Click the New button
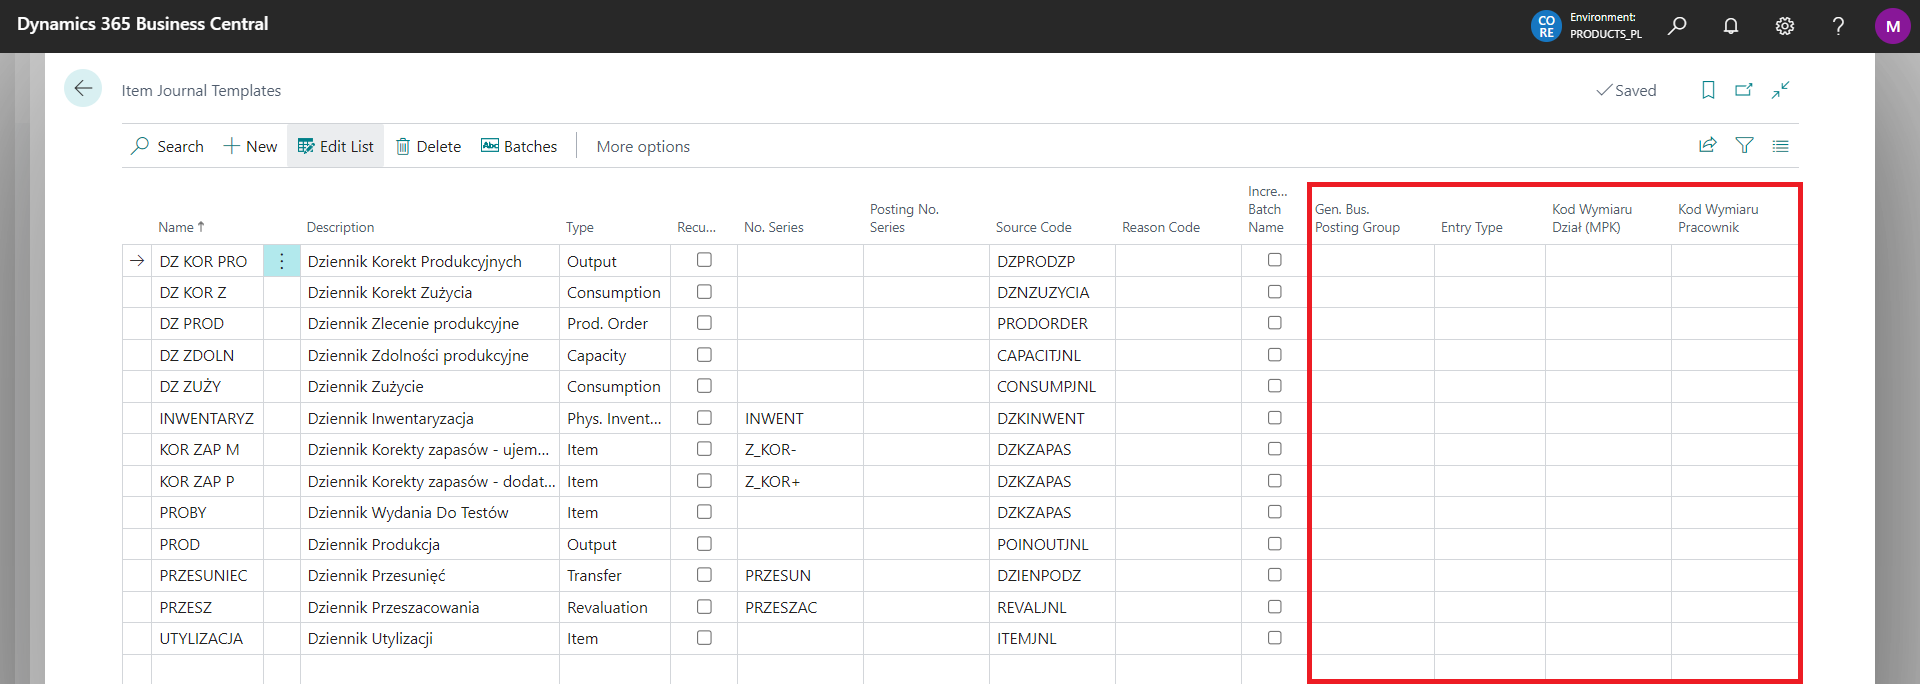Viewport: 1920px width, 684px height. coord(250,146)
